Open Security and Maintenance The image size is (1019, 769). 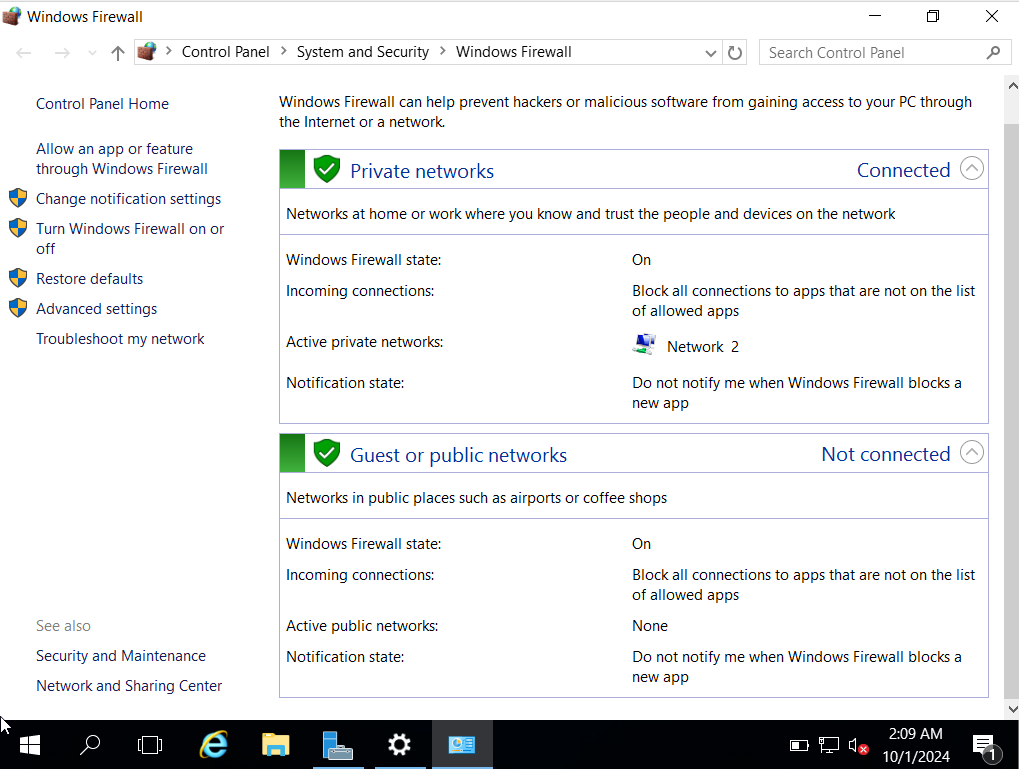click(x=120, y=656)
